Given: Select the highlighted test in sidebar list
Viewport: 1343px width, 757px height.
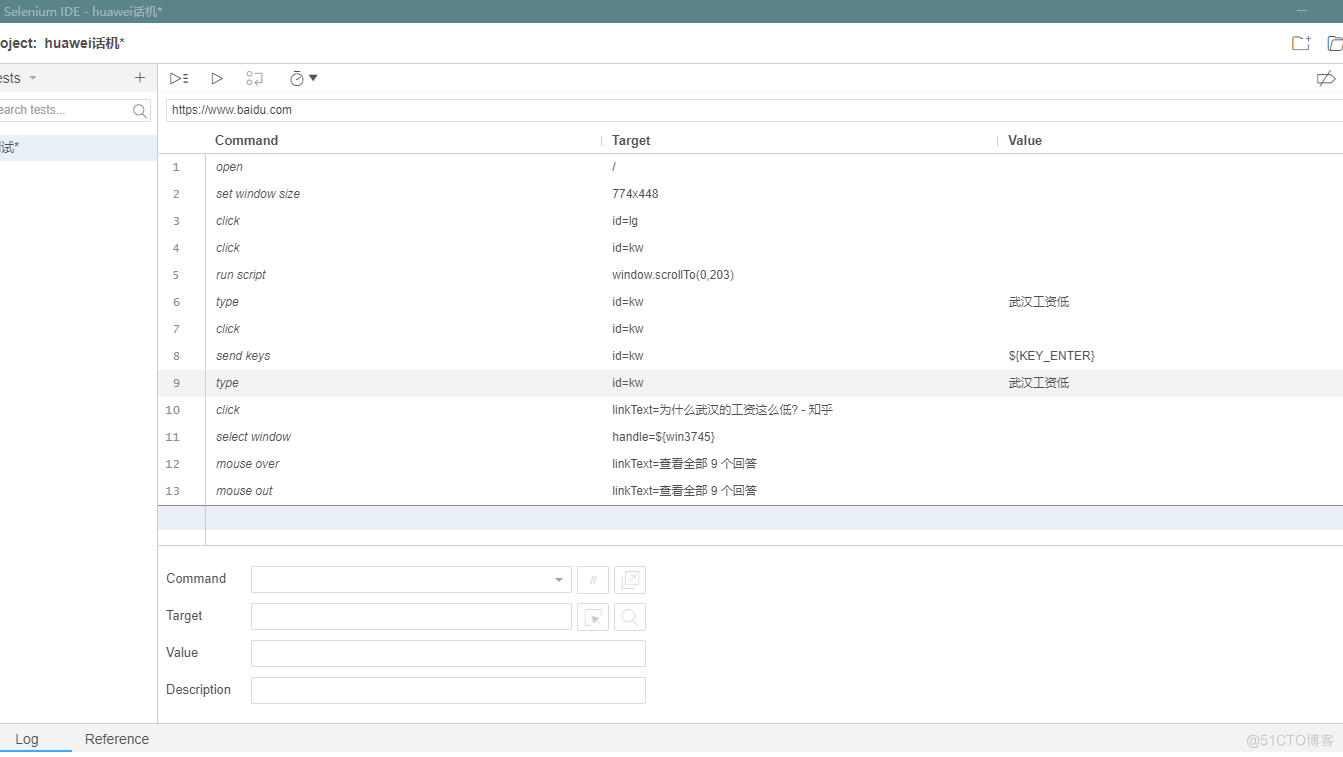Looking at the screenshot, I should click(x=78, y=148).
